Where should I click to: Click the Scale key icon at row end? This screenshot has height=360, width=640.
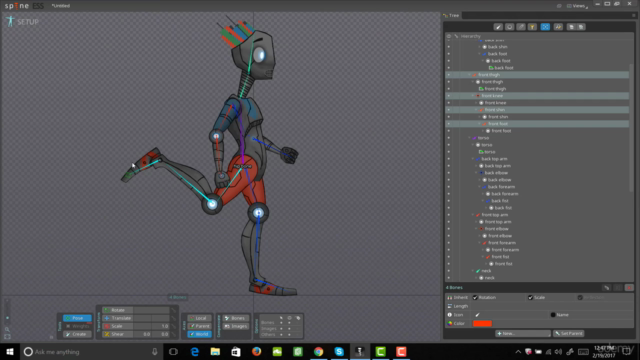pos(174,326)
